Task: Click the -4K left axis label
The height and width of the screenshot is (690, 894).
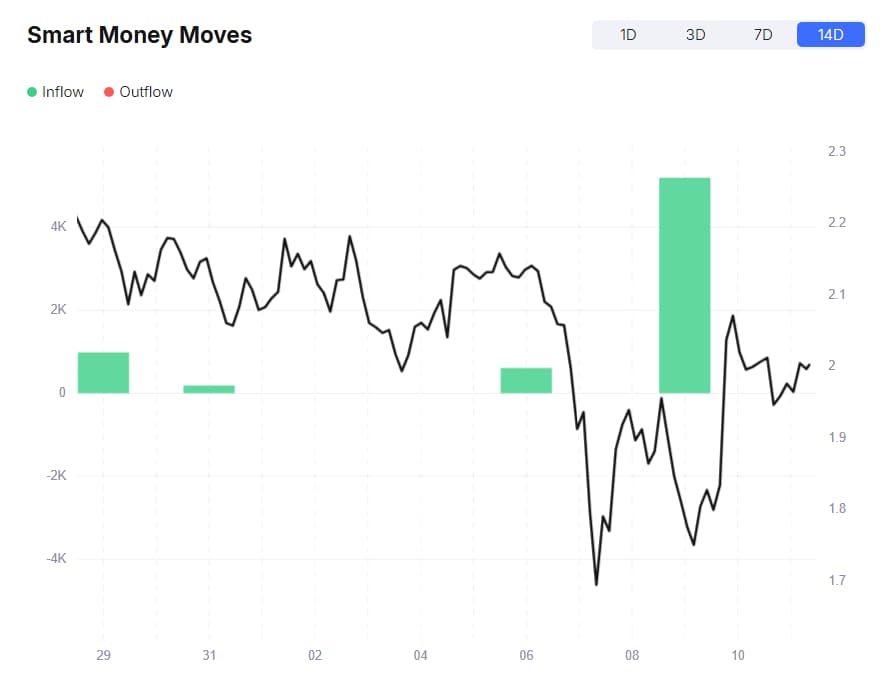Action: point(56,558)
